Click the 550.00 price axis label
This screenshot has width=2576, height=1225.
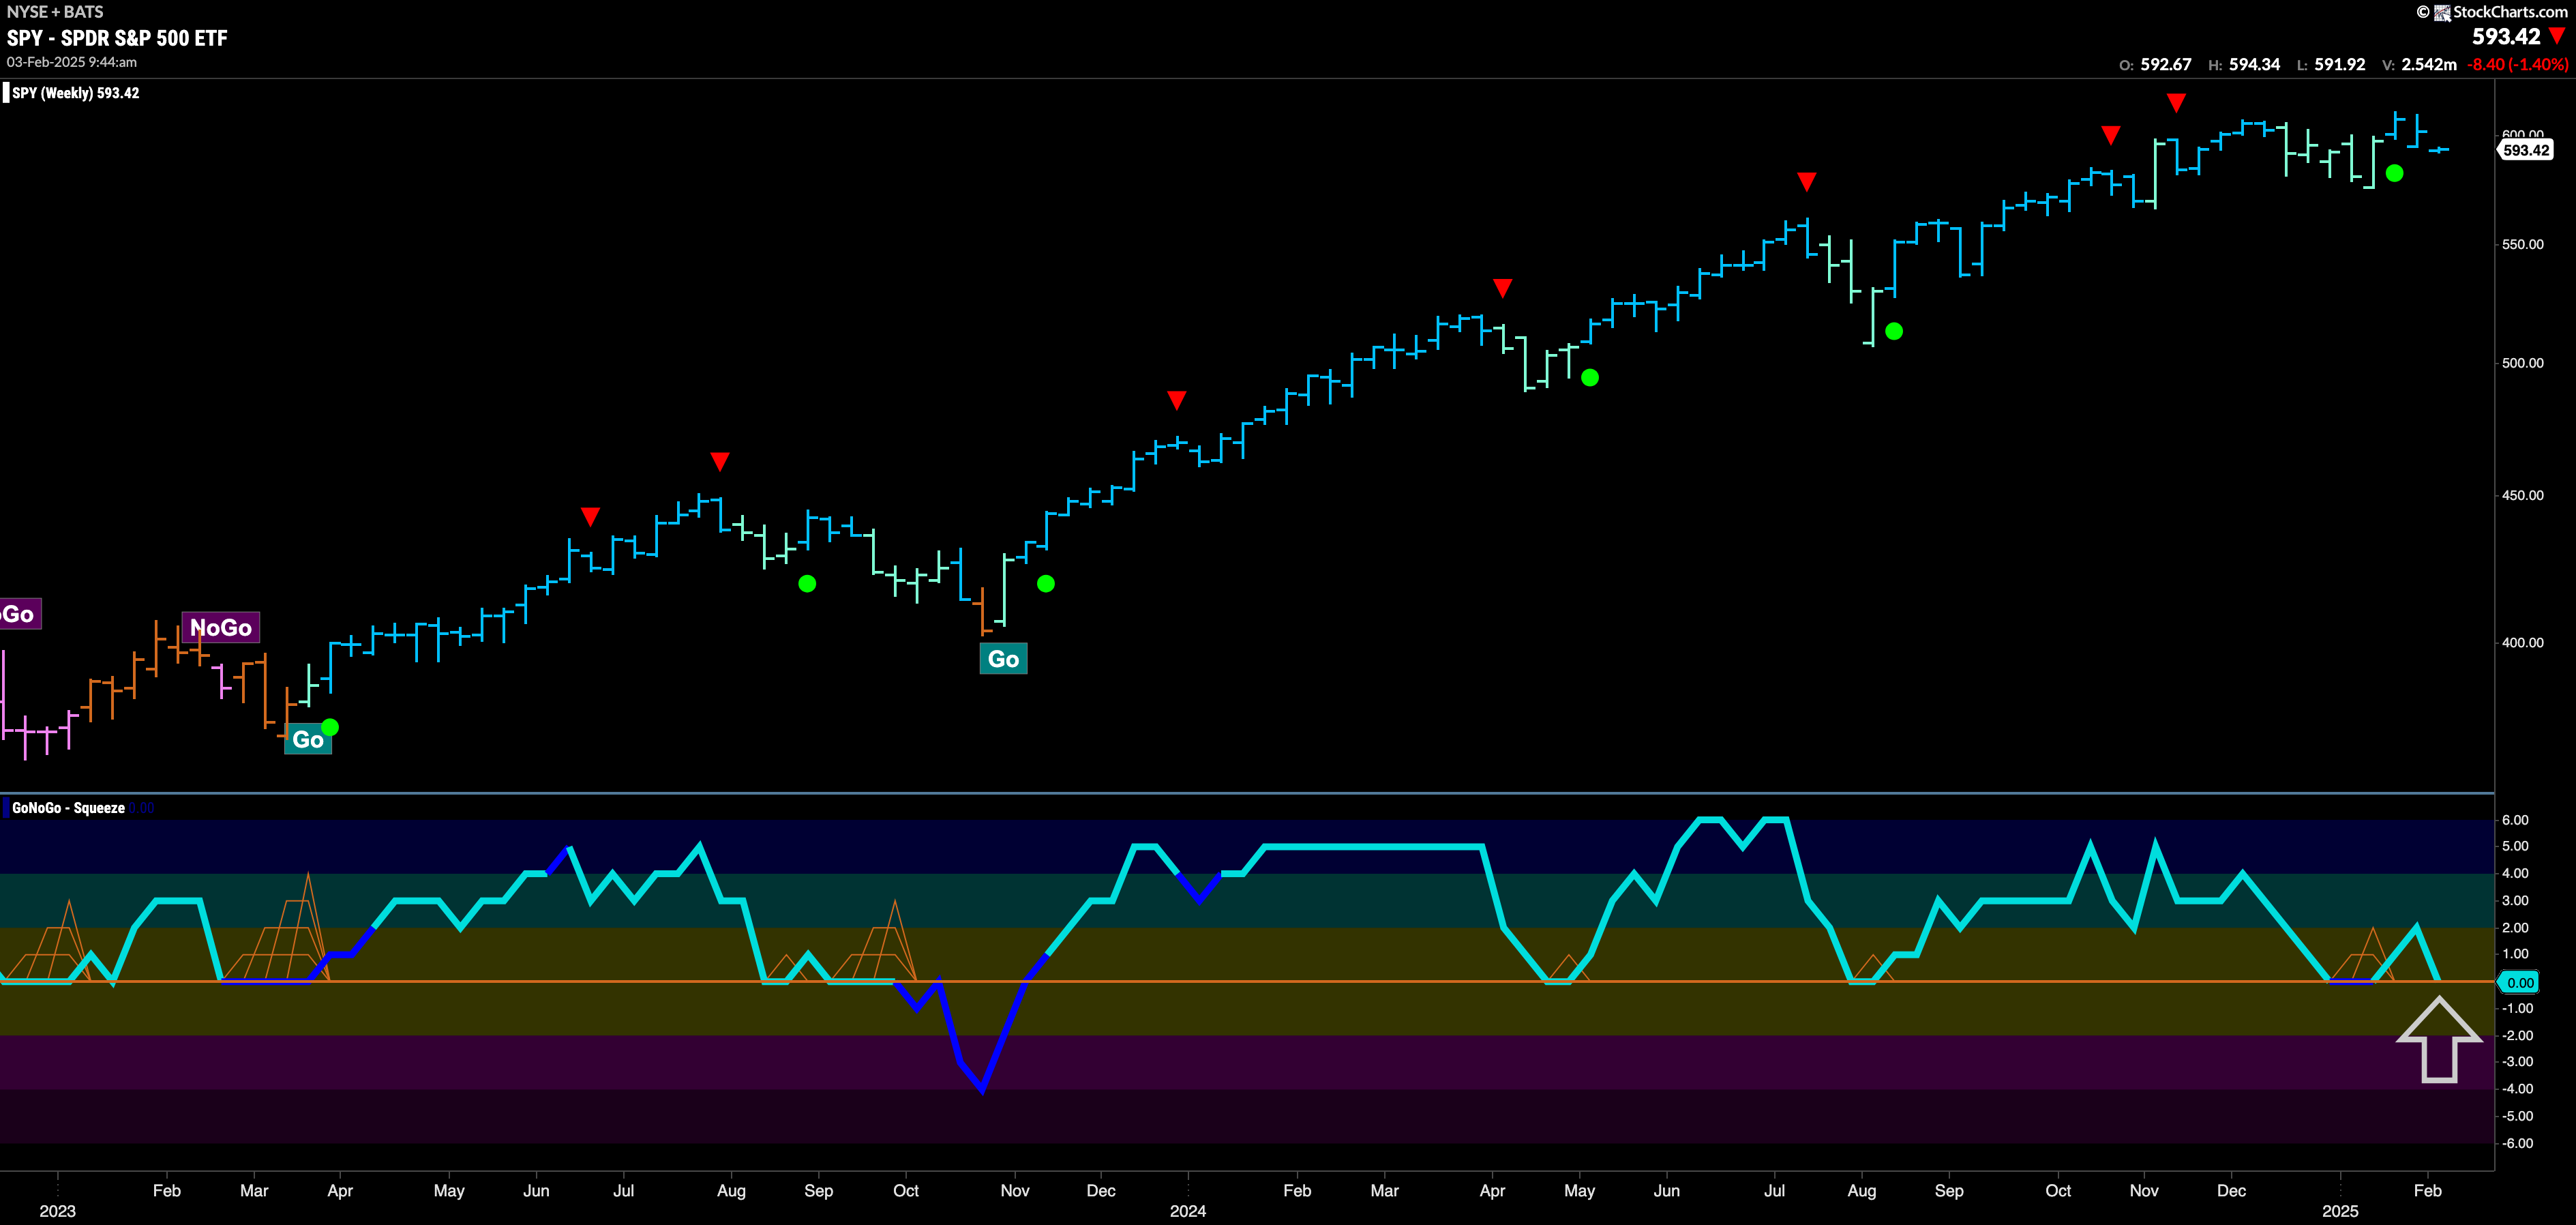[2523, 244]
